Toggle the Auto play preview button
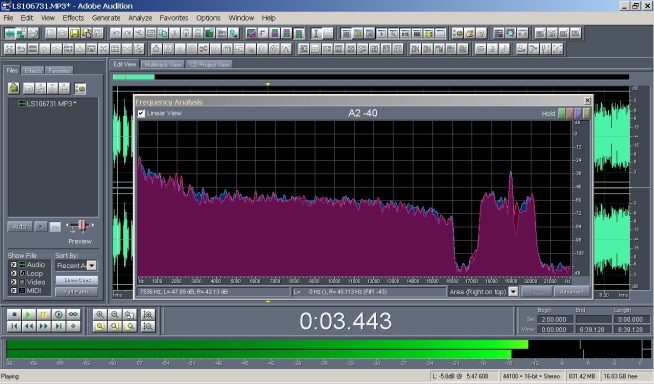Image resolution: width=654 pixels, height=384 pixels. click(x=20, y=226)
